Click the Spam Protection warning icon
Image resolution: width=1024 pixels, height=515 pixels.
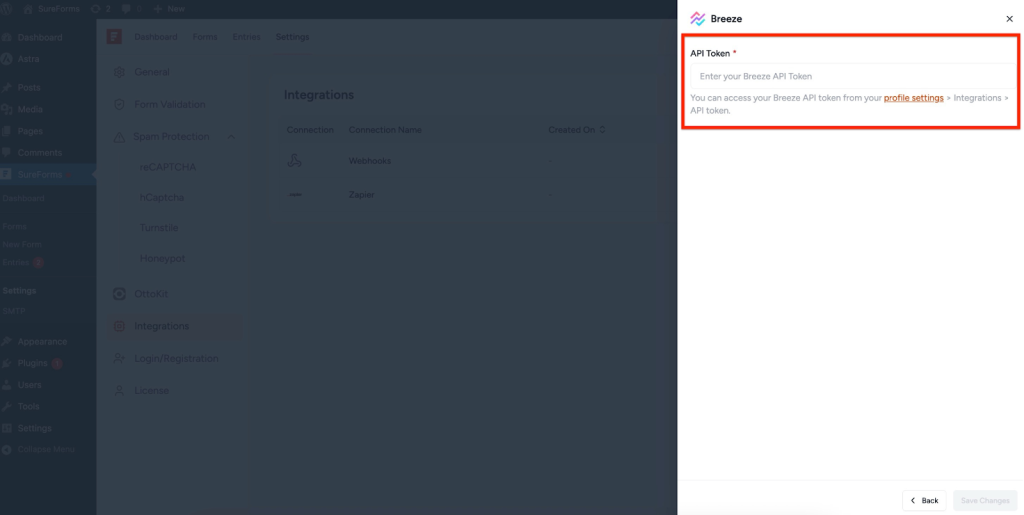119,137
